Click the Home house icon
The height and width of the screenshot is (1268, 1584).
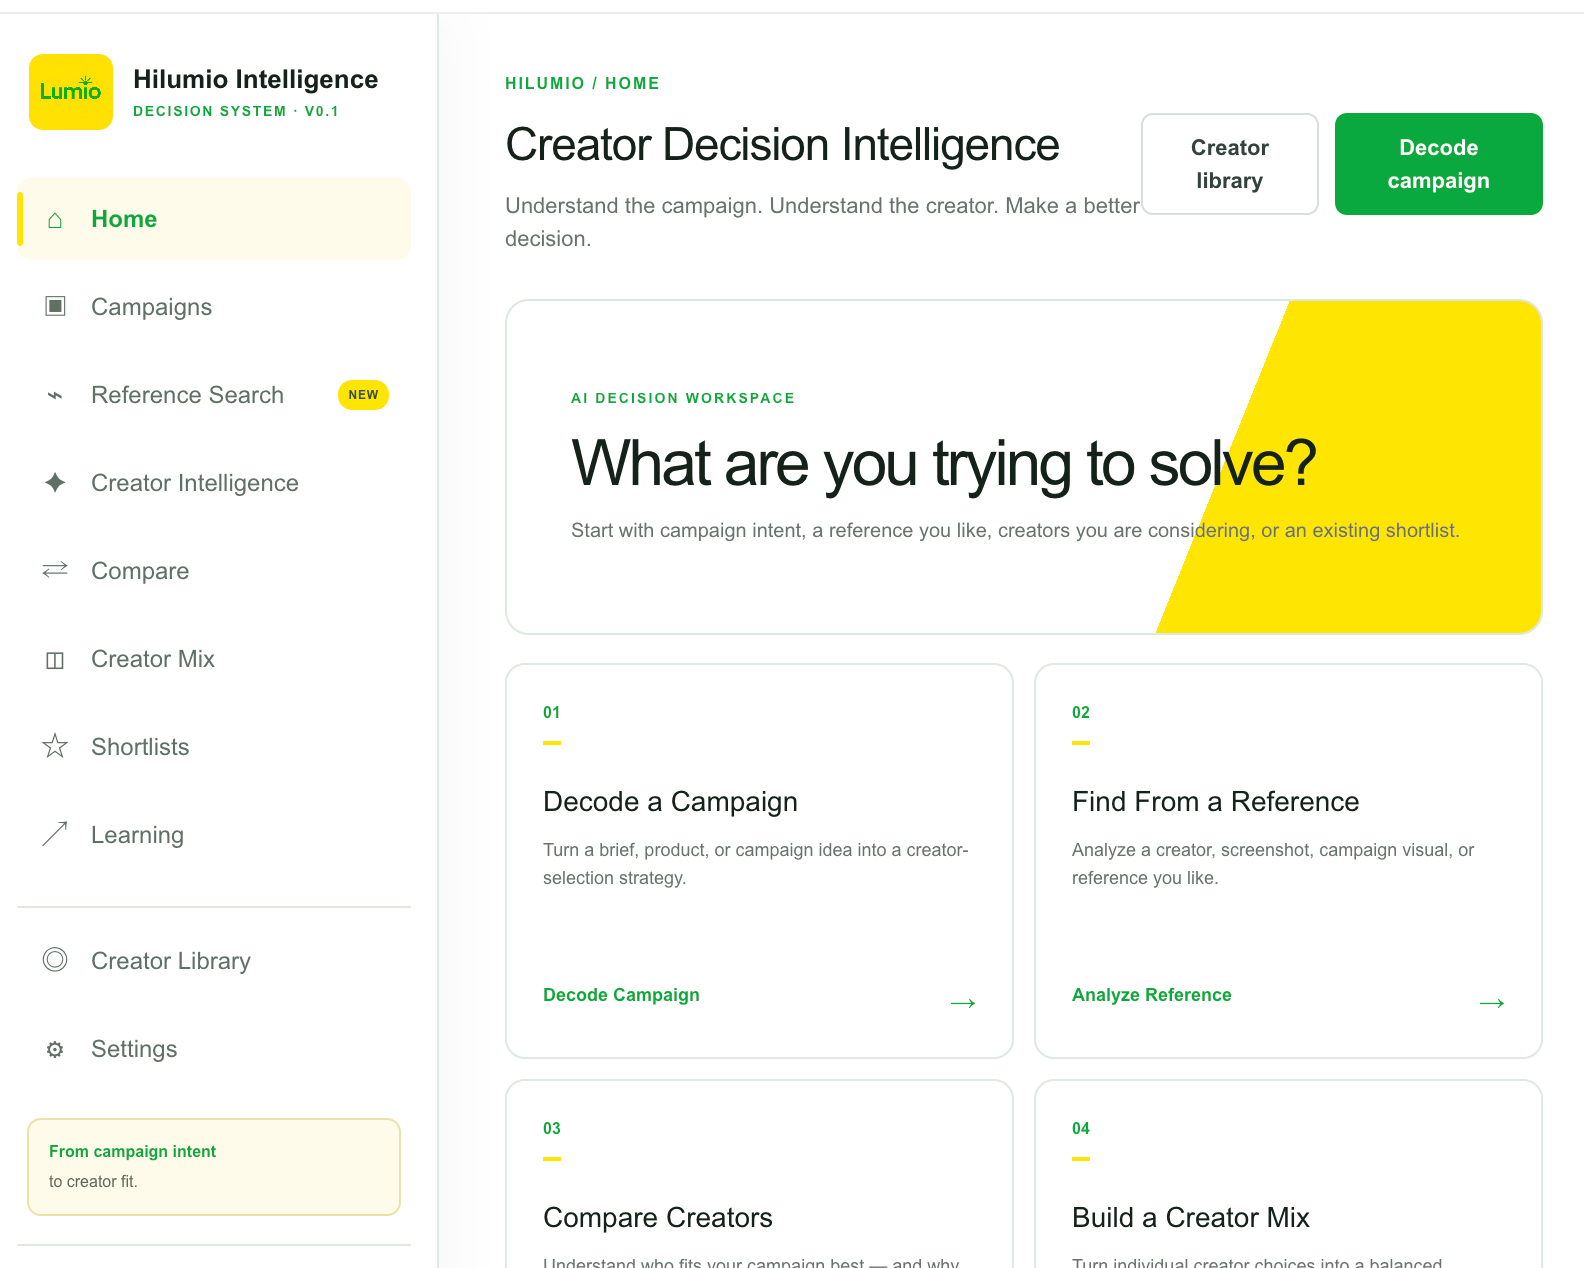coord(55,220)
